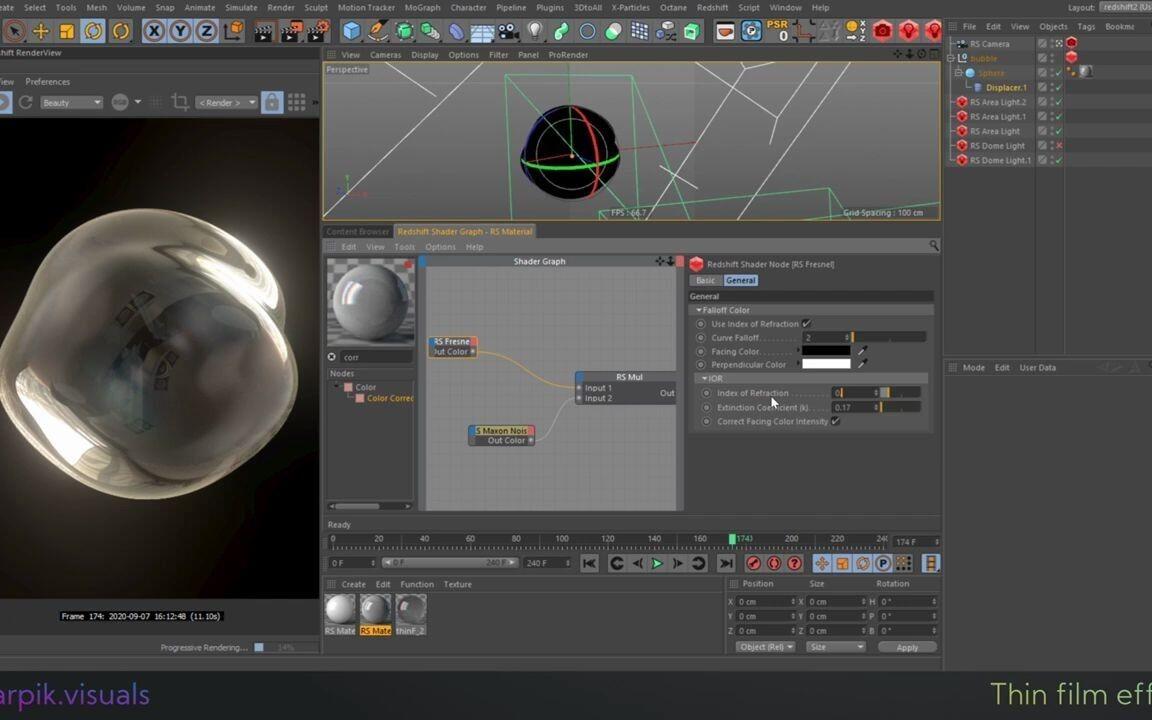Open the Size mode dropdown
Image resolution: width=1152 pixels, height=720 pixels.
click(x=835, y=647)
